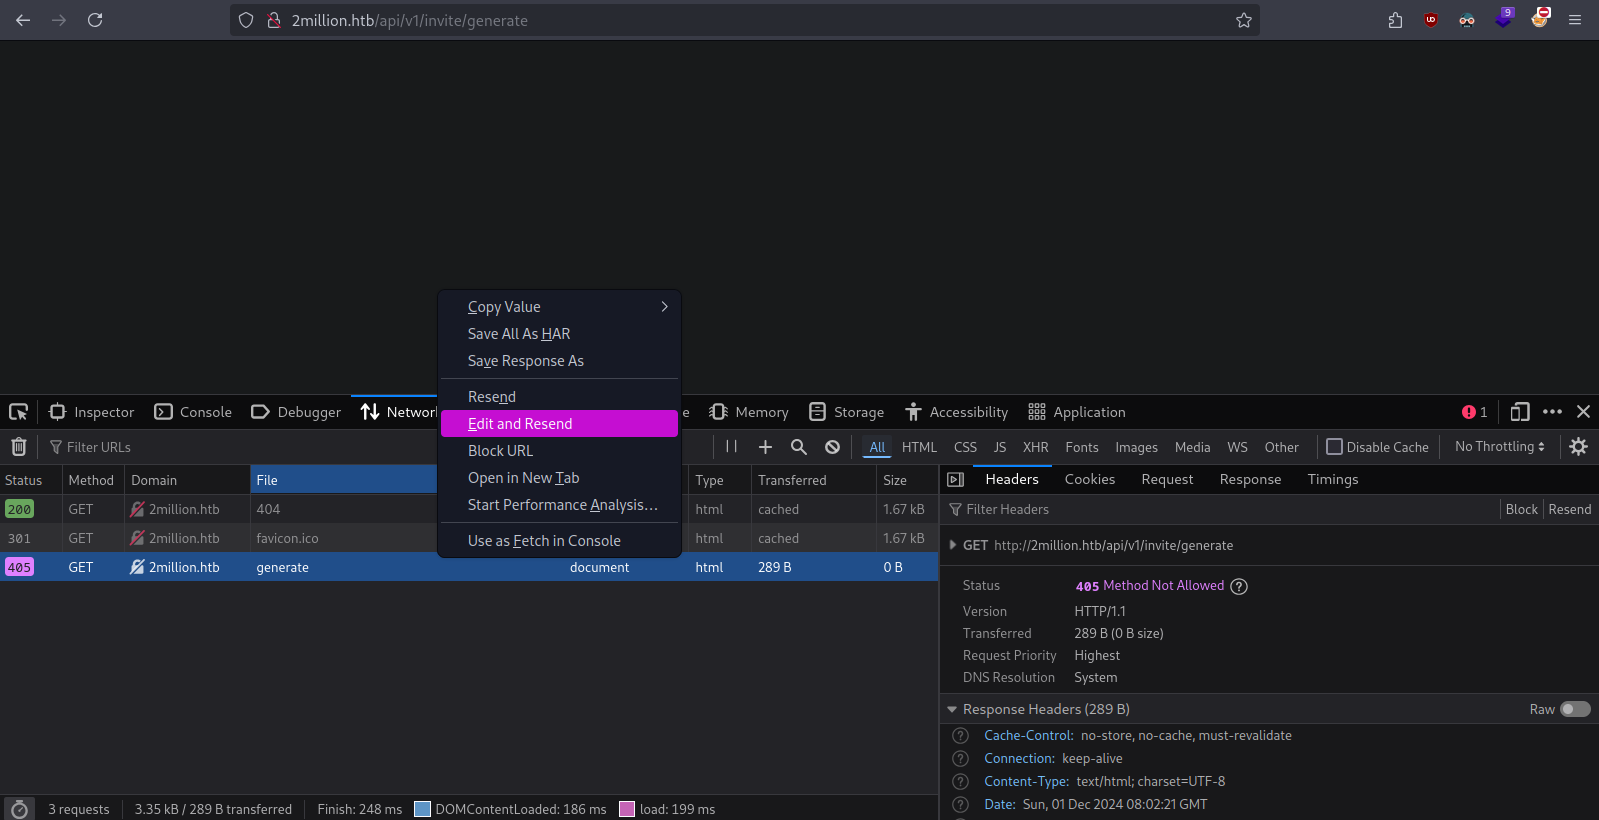Sort requests by File column
Screen dimensions: 1599x820
pyautogui.click(x=343, y=480)
